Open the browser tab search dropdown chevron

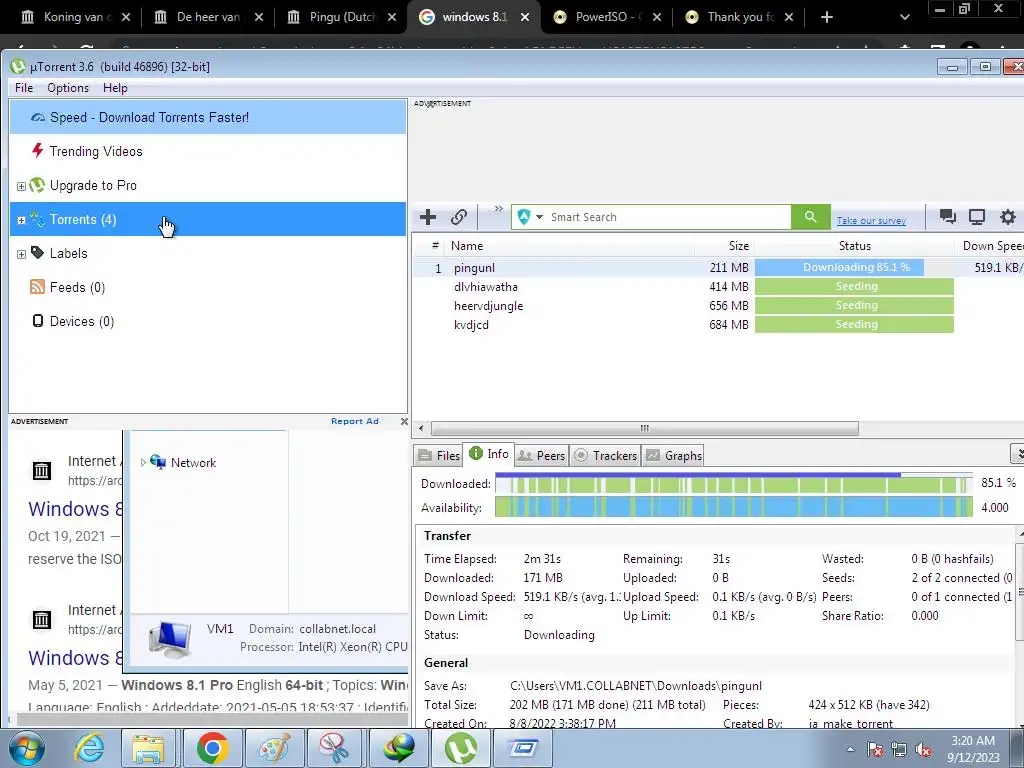tap(904, 17)
